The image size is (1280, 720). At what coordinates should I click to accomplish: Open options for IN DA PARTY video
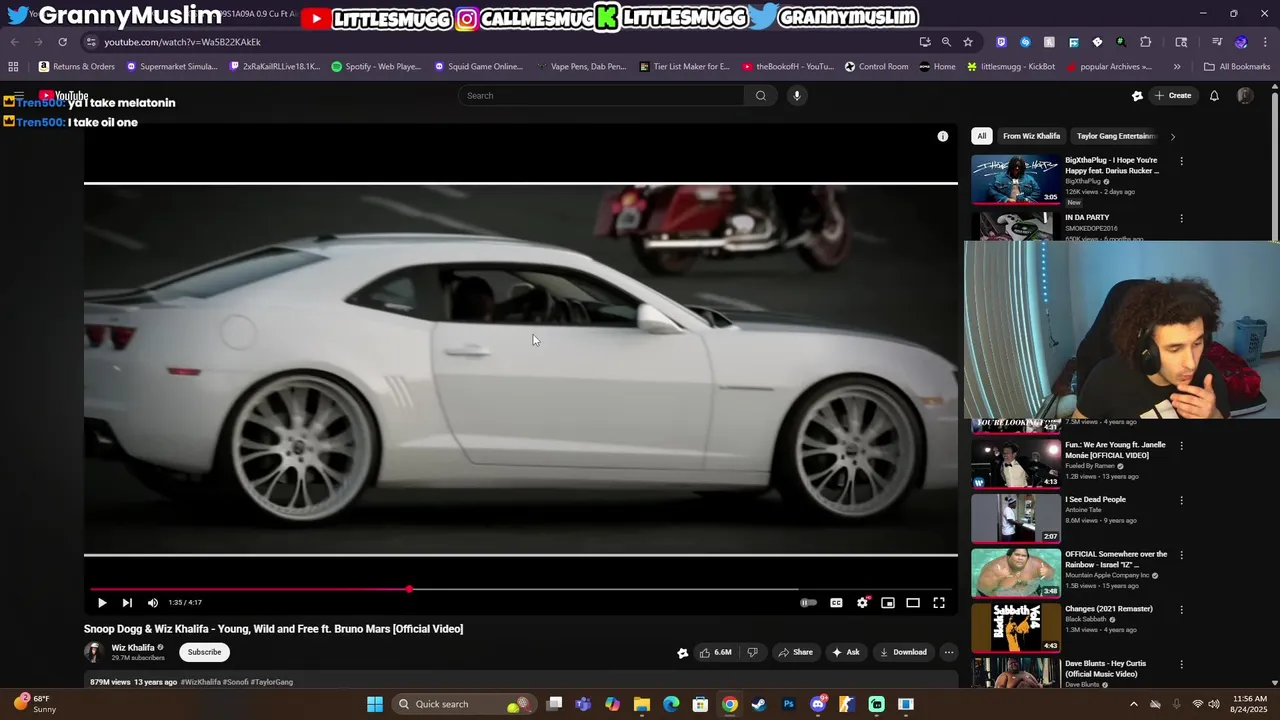click(x=1181, y=218)
